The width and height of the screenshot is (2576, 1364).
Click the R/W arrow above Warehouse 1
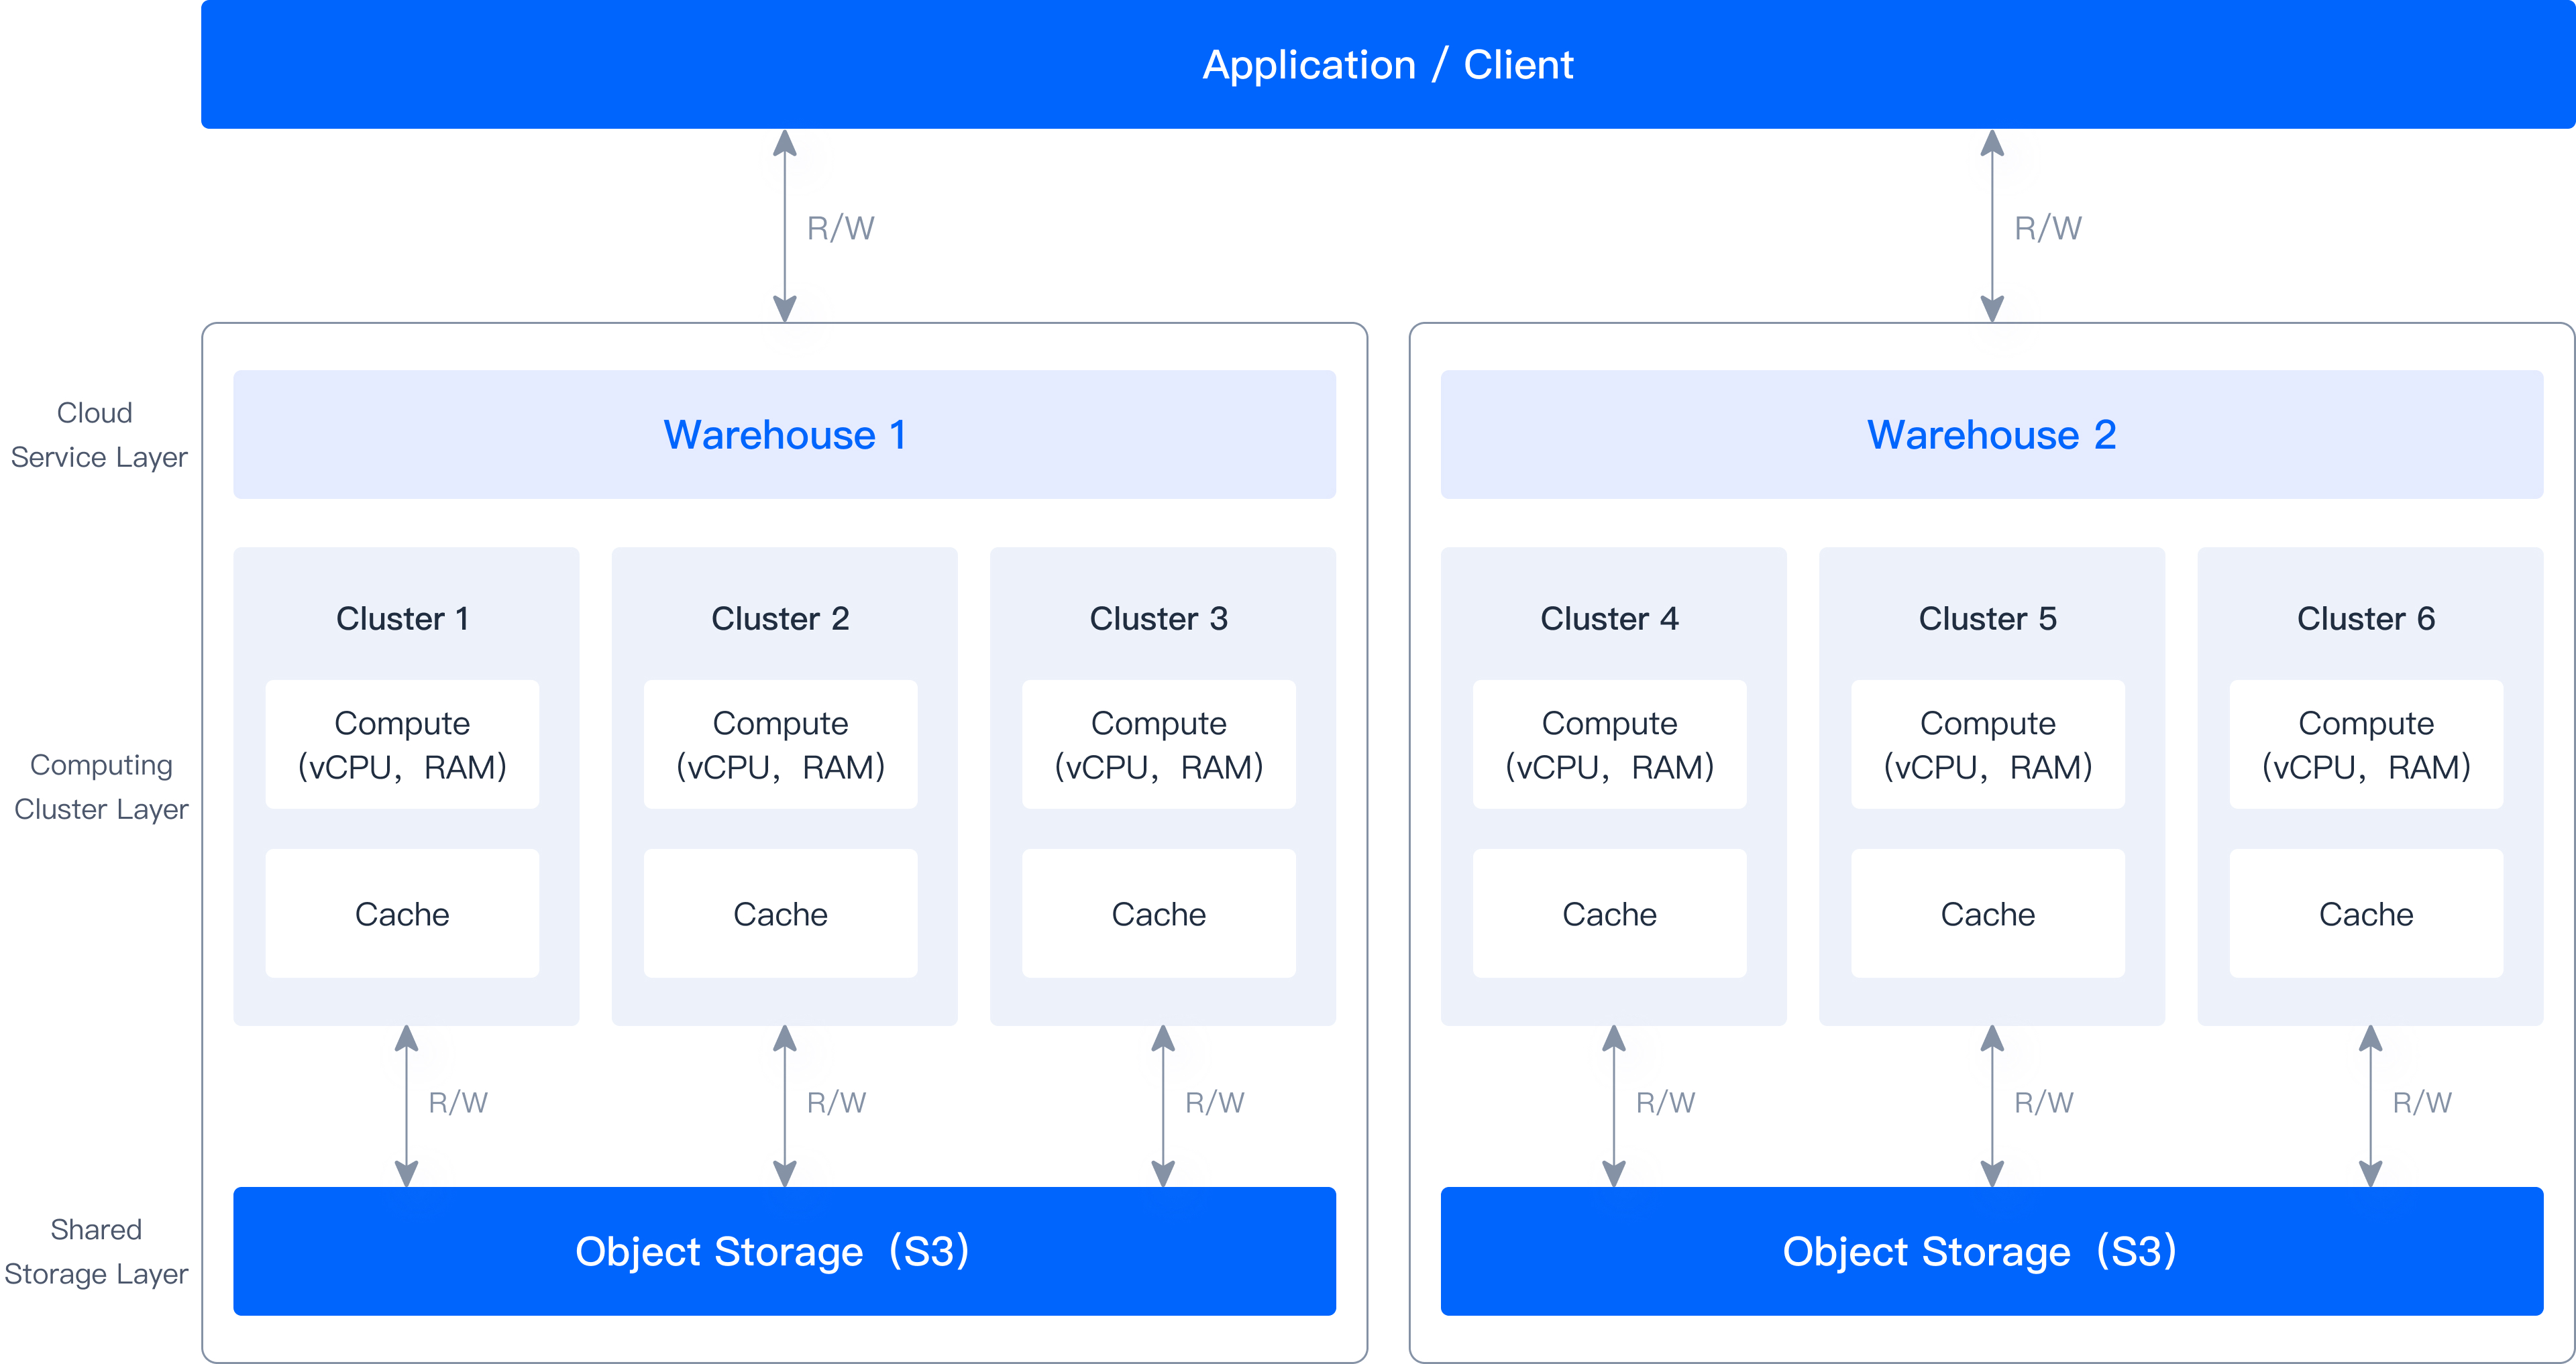[785, 226]
